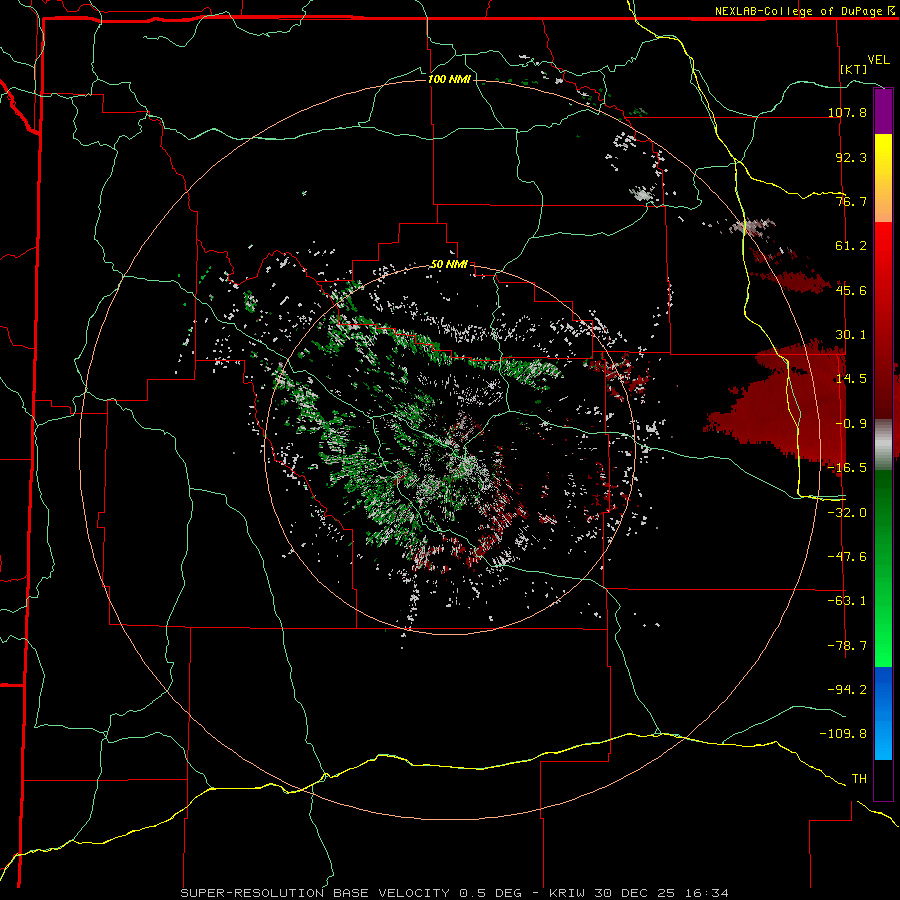Pick the purple segment of velocity color bar
This screenshot has height=900, width=900.
point(883,111)
